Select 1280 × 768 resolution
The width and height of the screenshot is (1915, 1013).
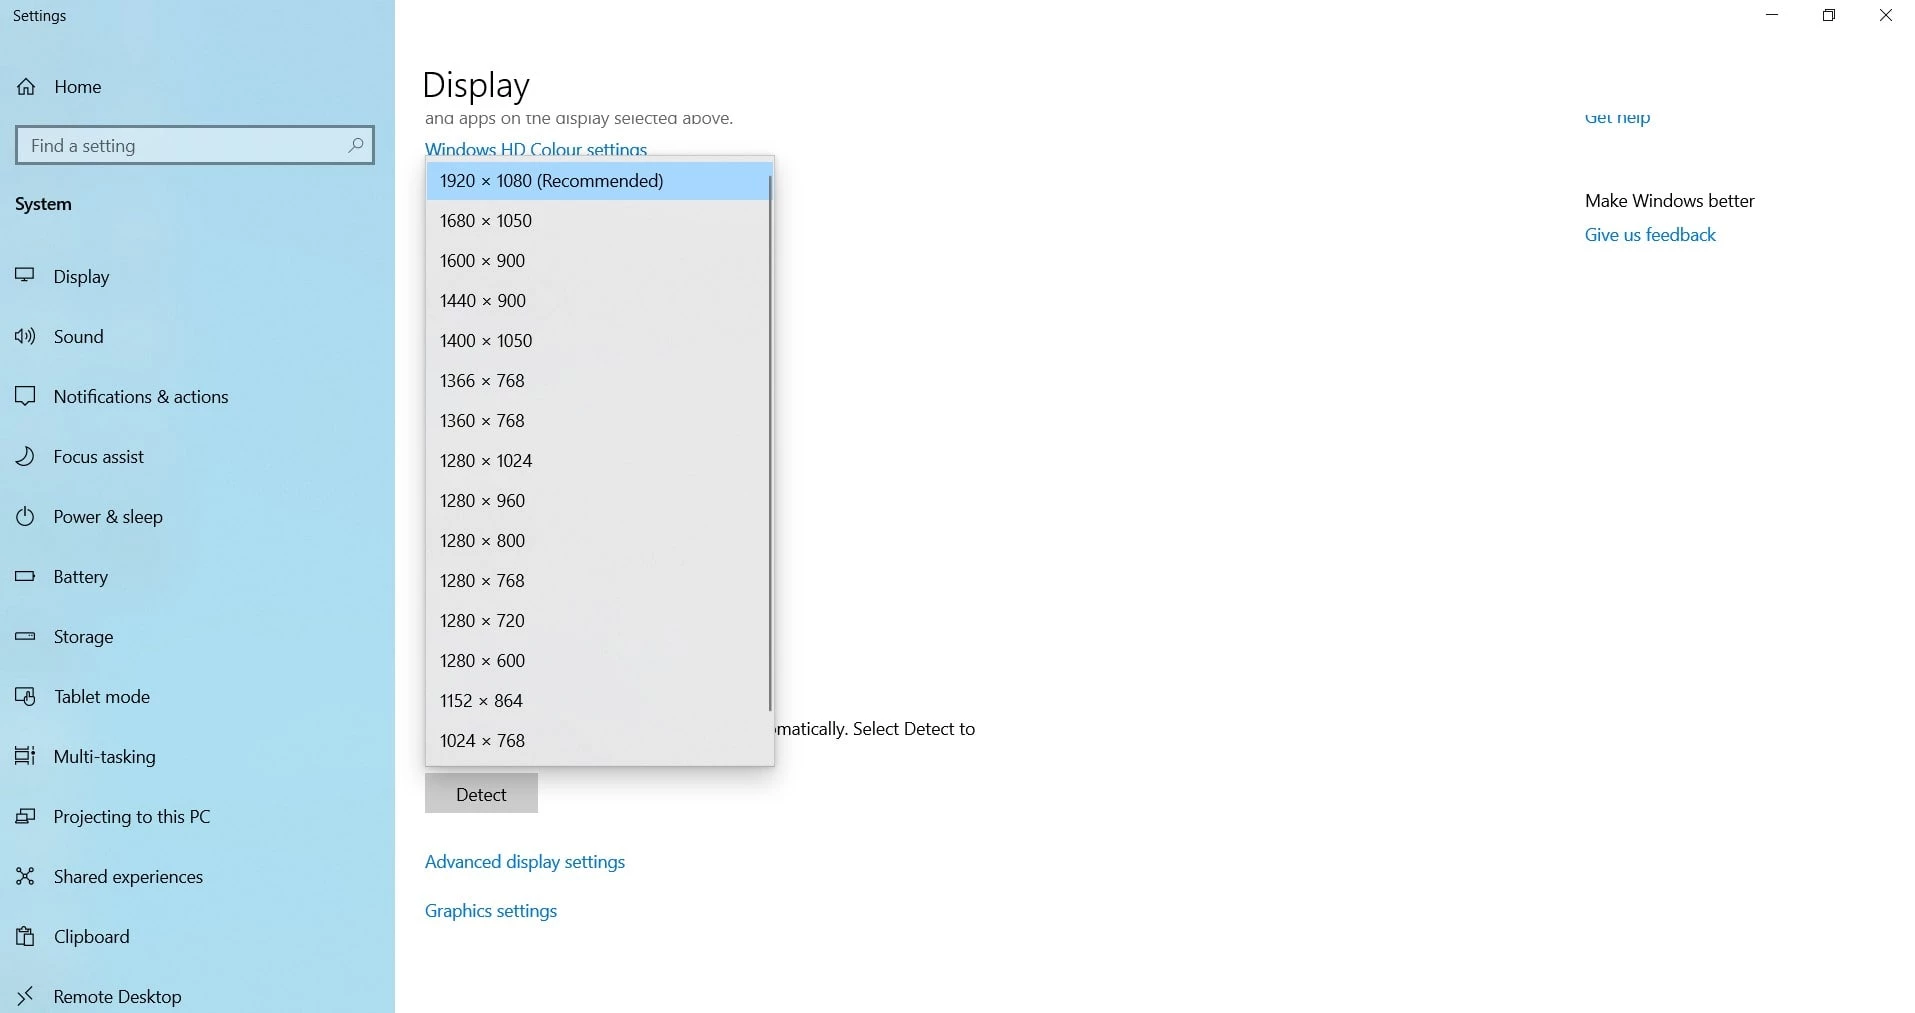tap(597, 581)
